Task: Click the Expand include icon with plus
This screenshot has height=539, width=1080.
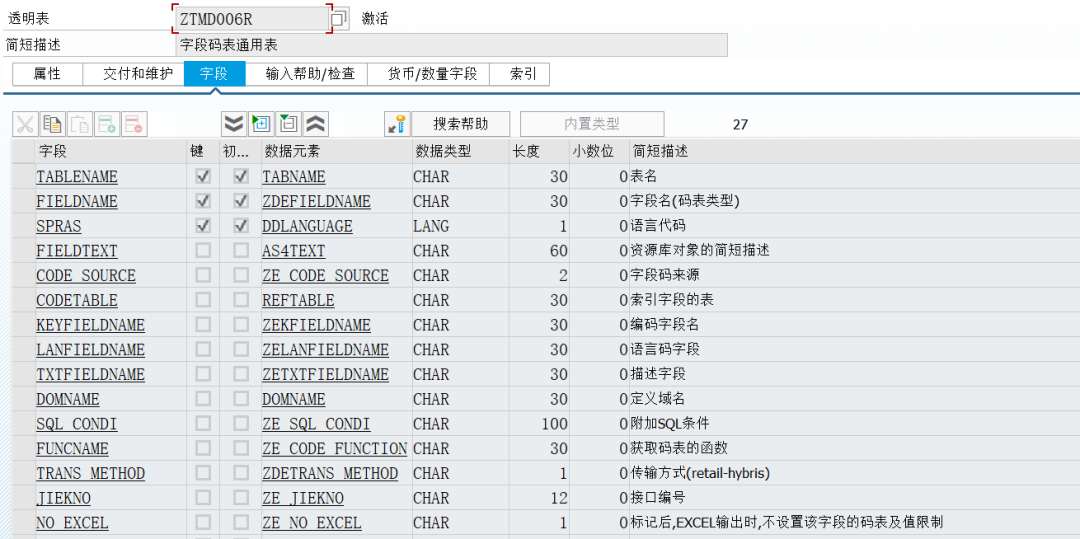Action: tap(262, 124)
